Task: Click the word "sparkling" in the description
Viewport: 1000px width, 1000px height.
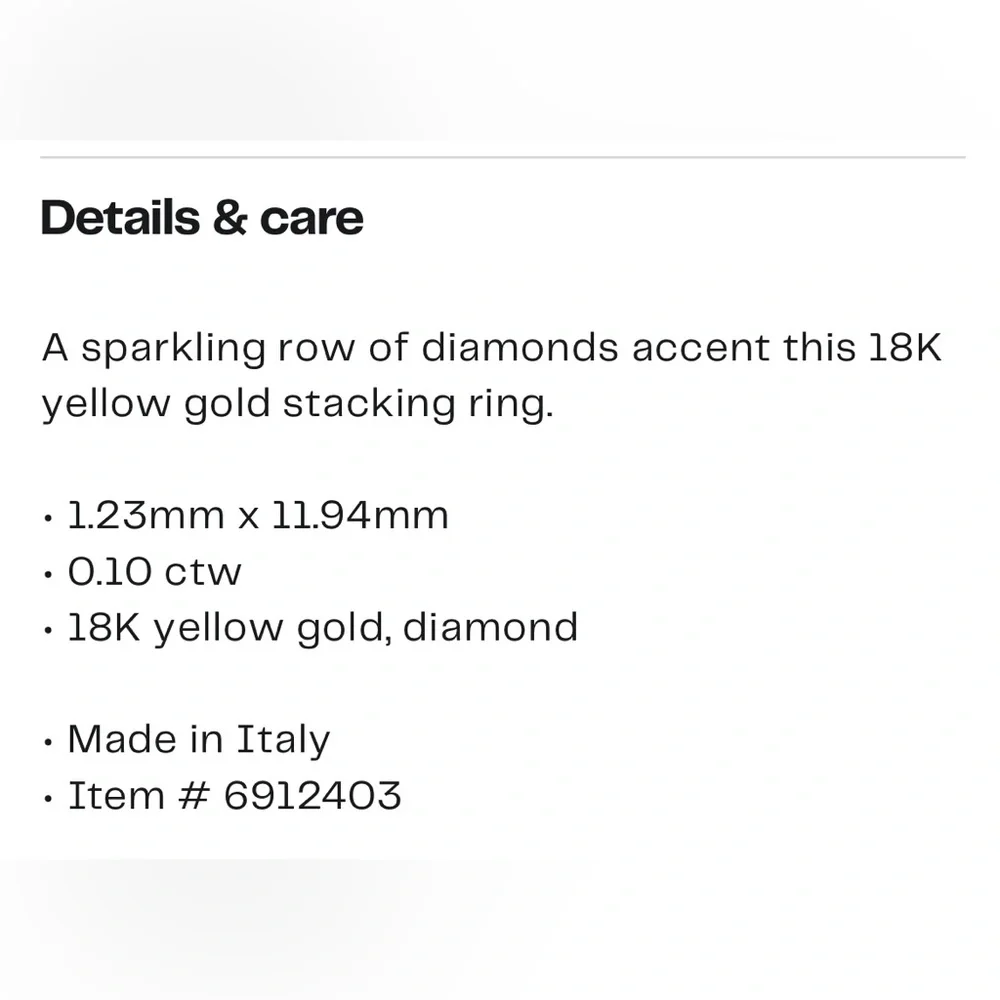Action: click(x=173, y=349)
